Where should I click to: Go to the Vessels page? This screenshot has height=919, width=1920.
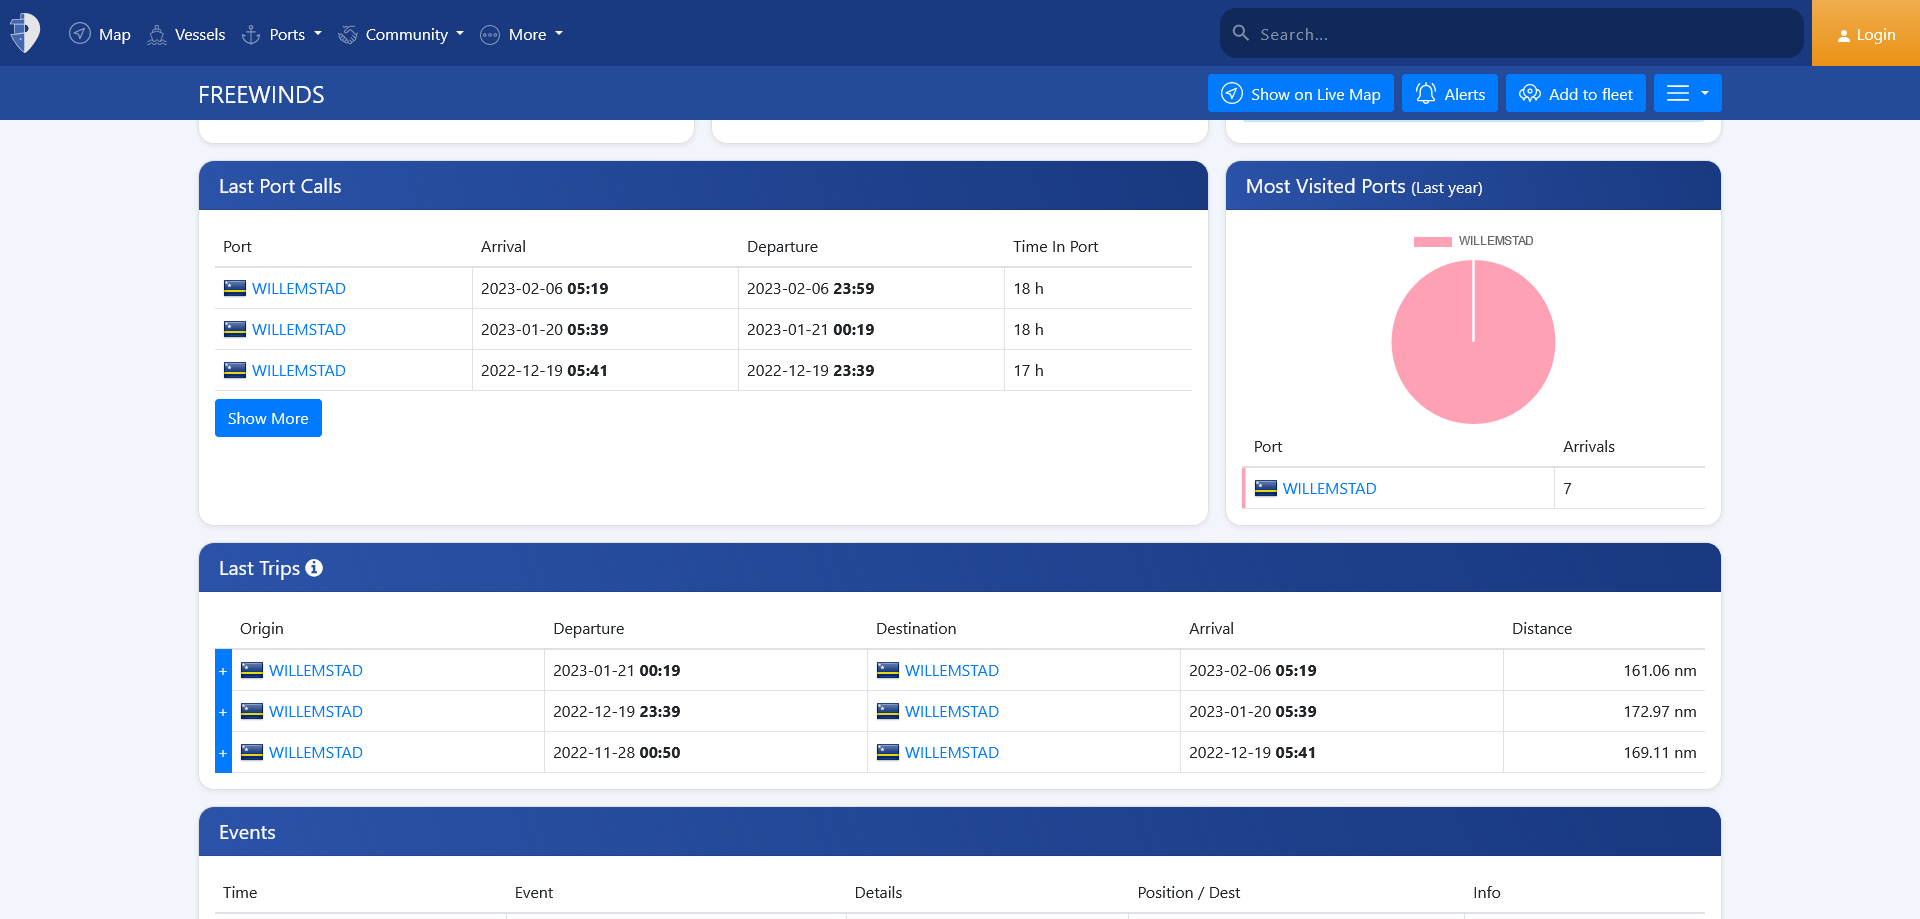pyautogui.click(x=187, y=34)
